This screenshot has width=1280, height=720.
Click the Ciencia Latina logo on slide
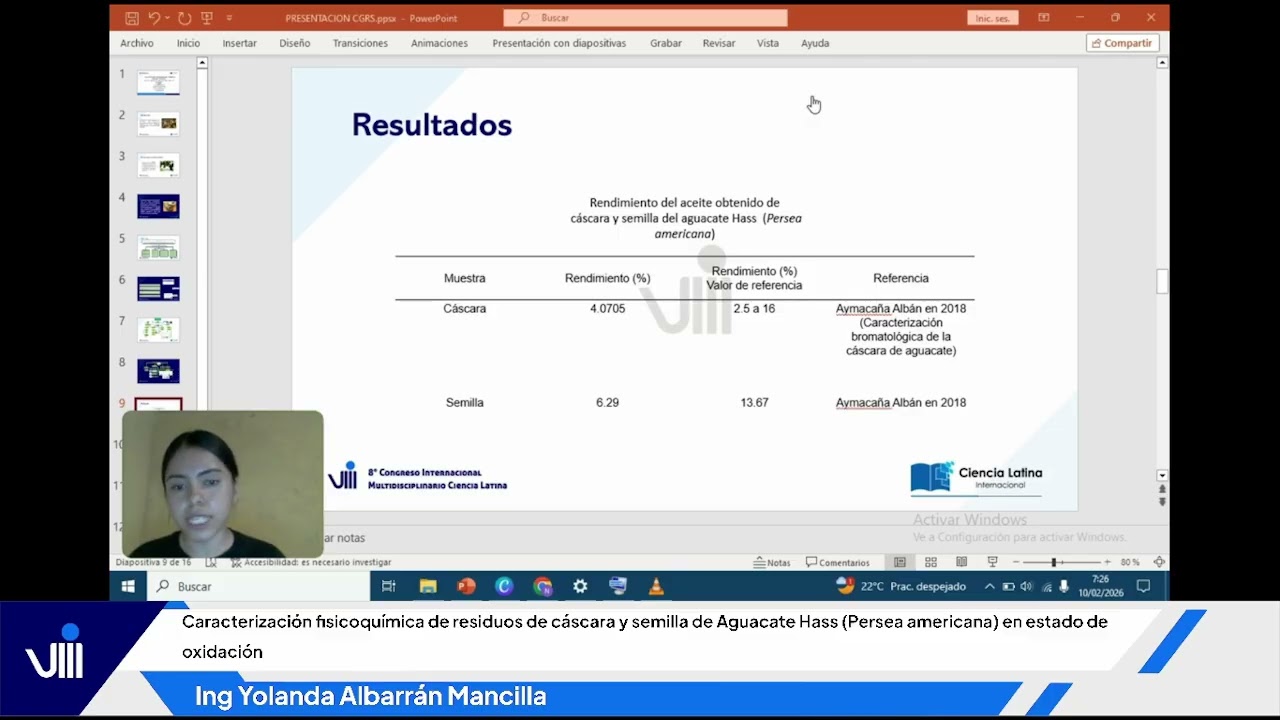(976, 477)
